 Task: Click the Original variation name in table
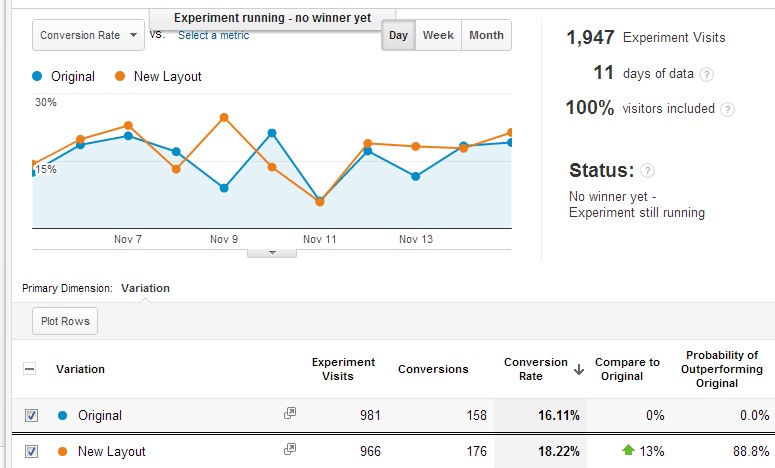(100, 416)
